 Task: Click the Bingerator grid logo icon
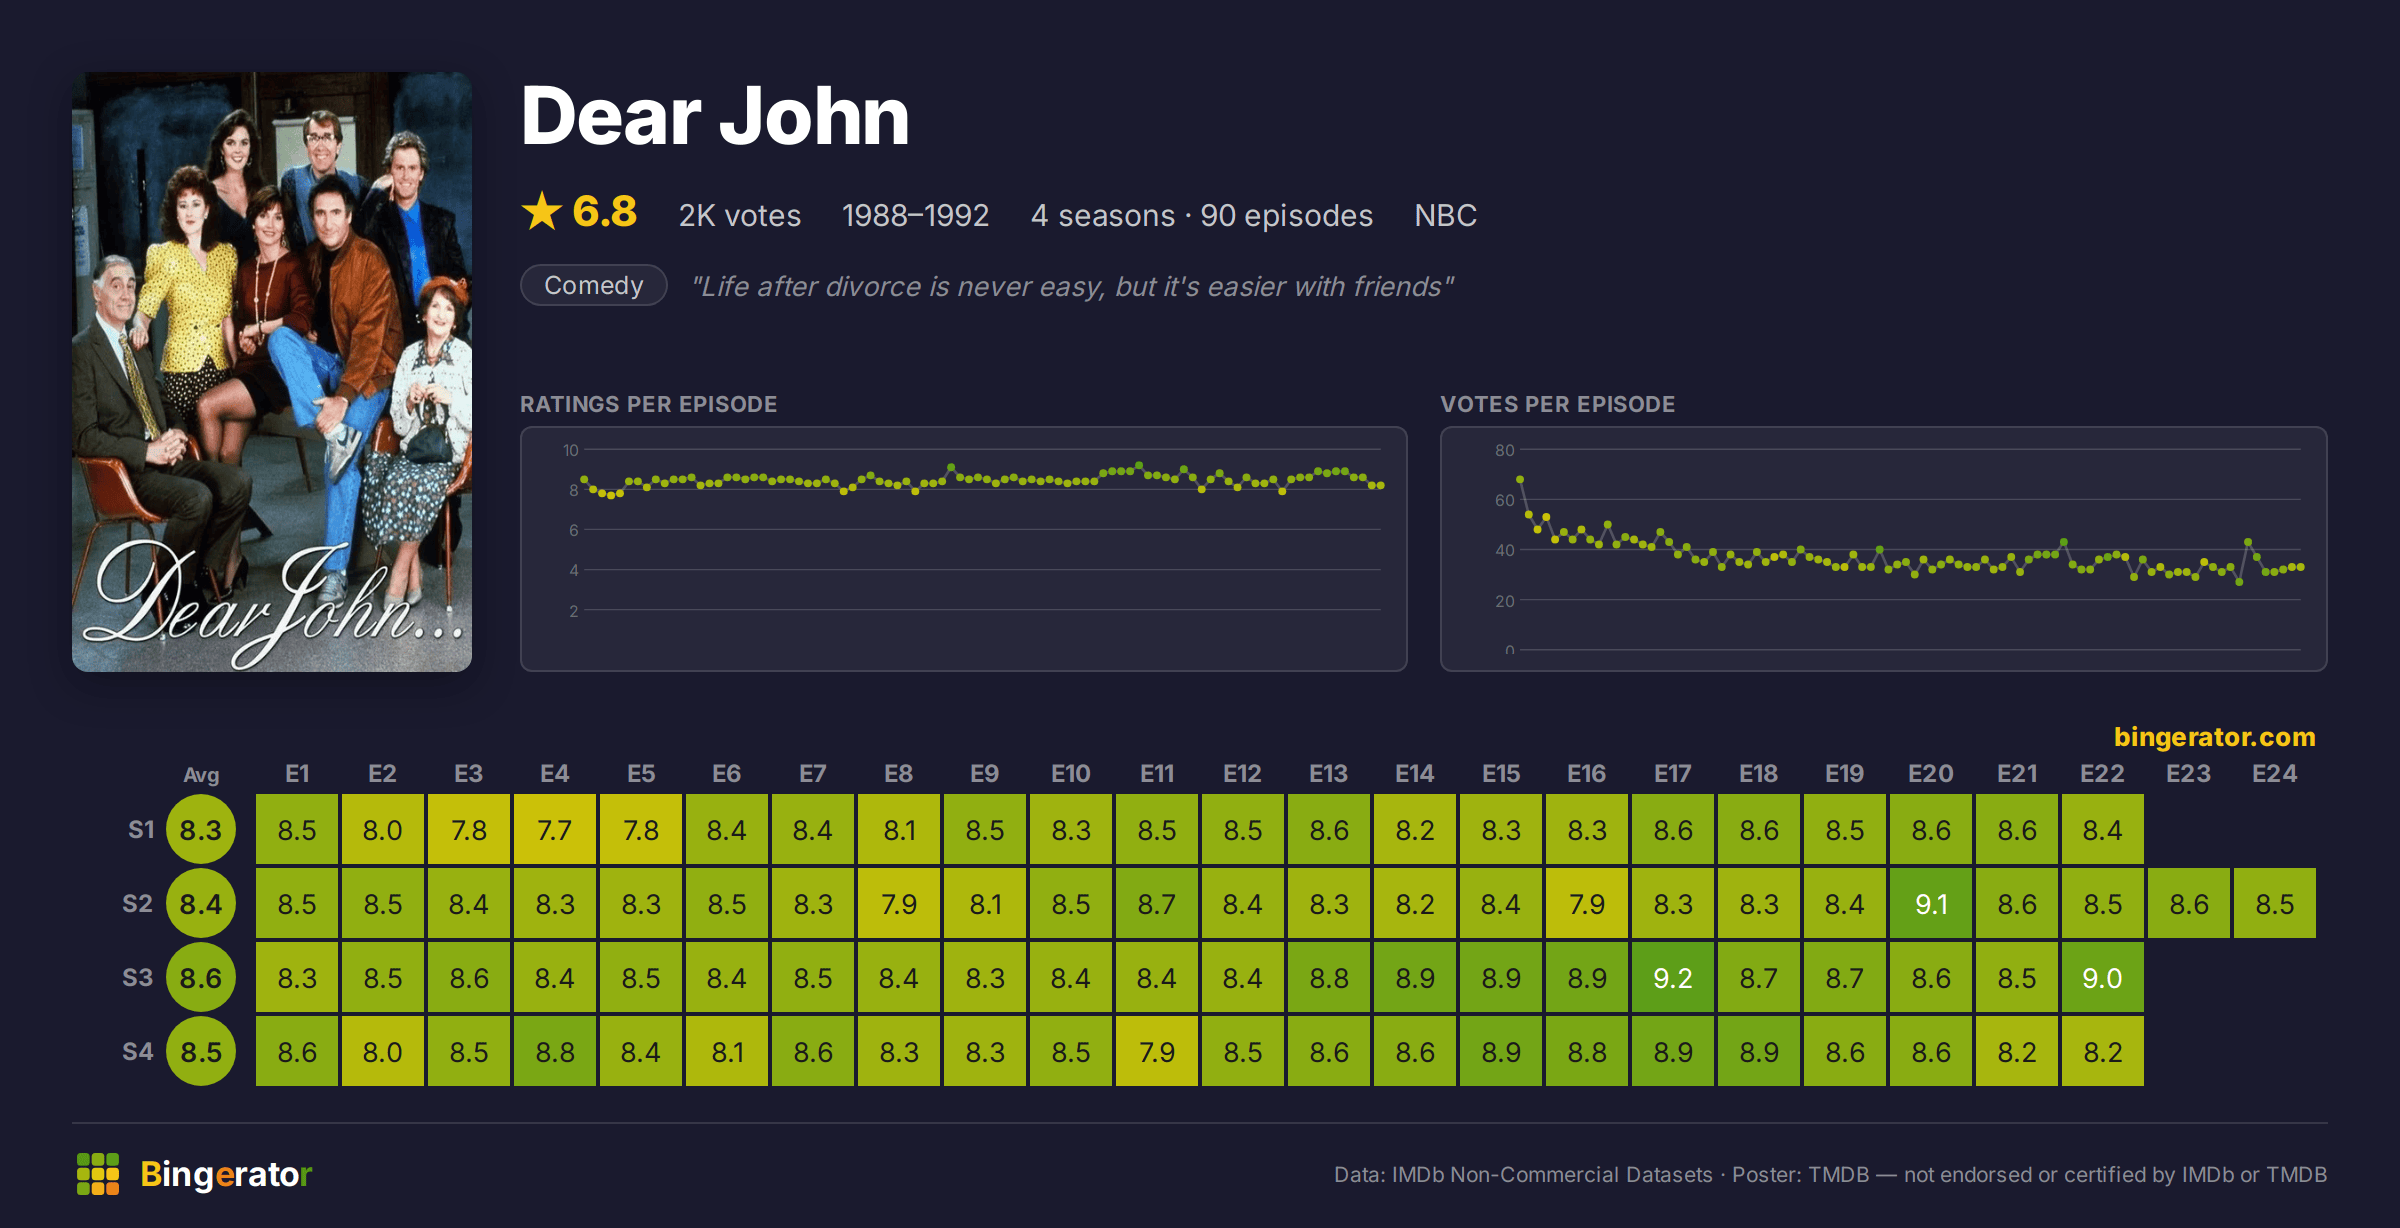click(x=98, y=1174)
